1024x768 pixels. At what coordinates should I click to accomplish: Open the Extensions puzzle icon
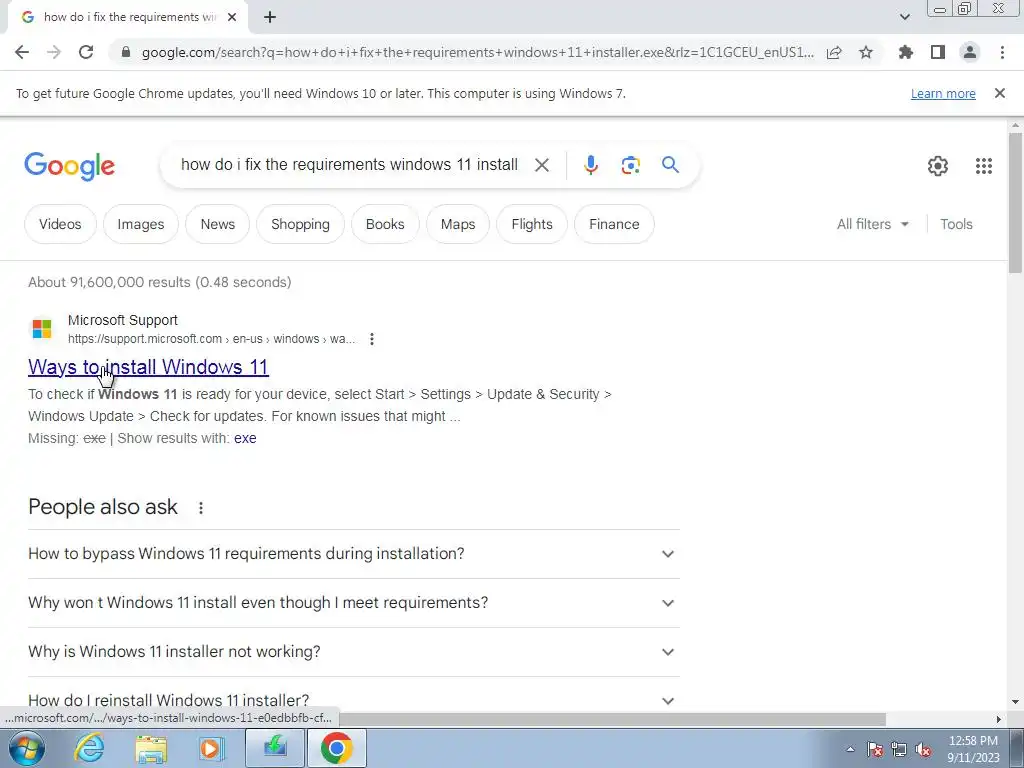(905, 52)
